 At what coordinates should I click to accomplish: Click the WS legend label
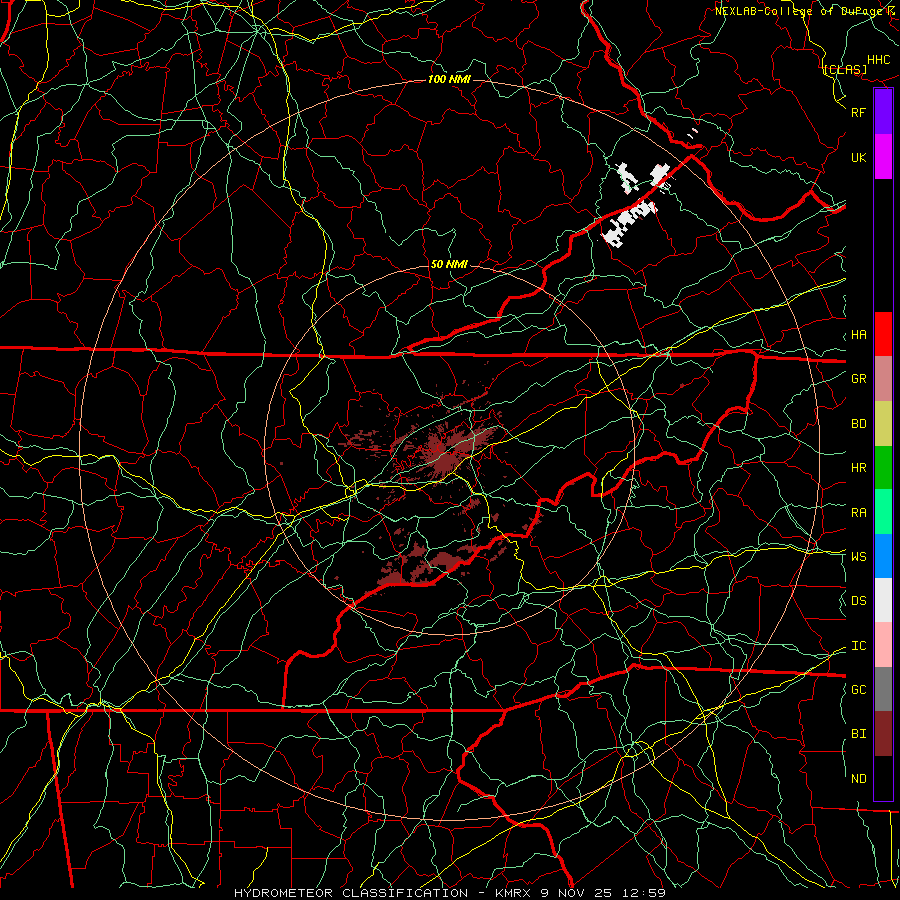click(859, 557)
